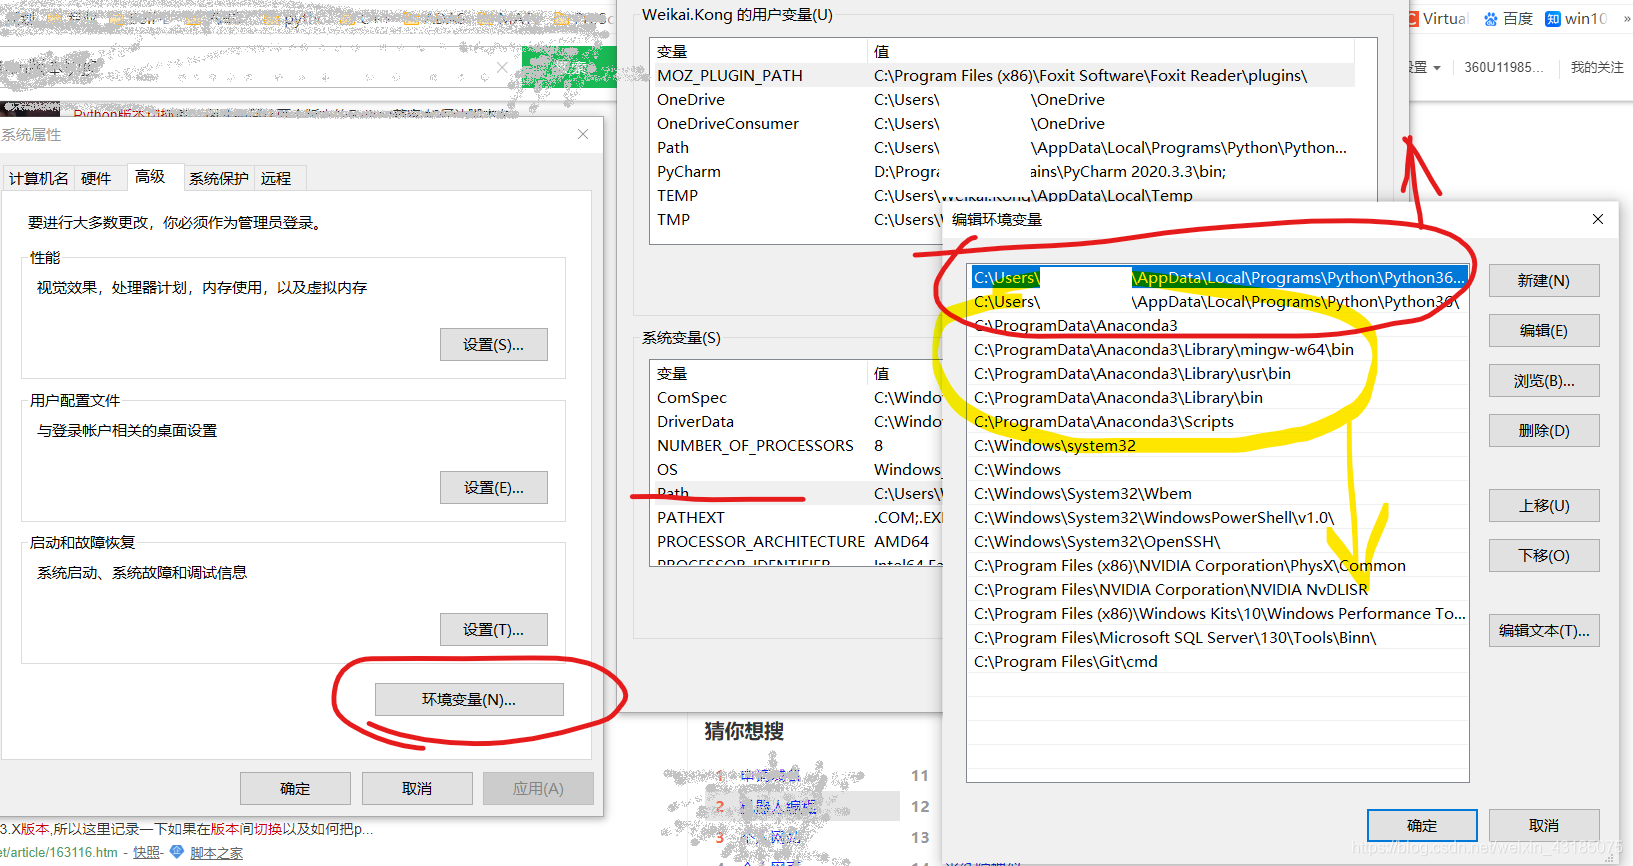The width and height of the screenshot is (1633, 866).
Task: Confirm with 确定 in 编辑环境变量 dialog
Action: click(x=1422, y=826)
